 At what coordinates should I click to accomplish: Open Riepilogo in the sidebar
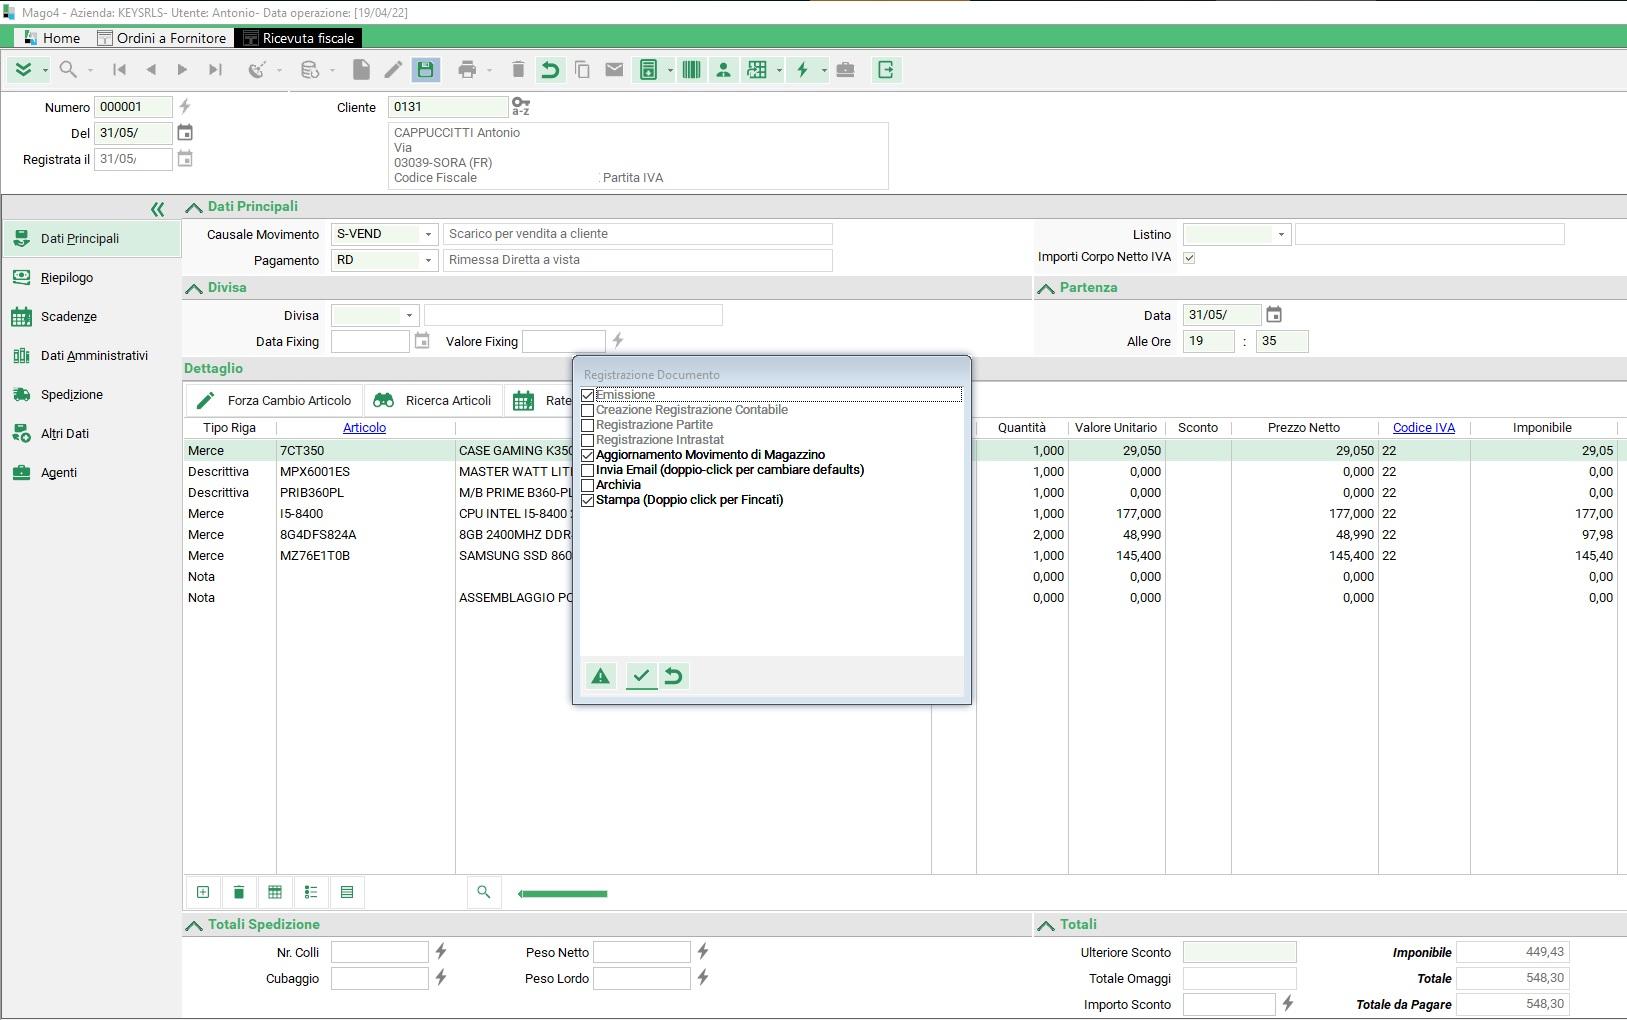coord(67,278)
